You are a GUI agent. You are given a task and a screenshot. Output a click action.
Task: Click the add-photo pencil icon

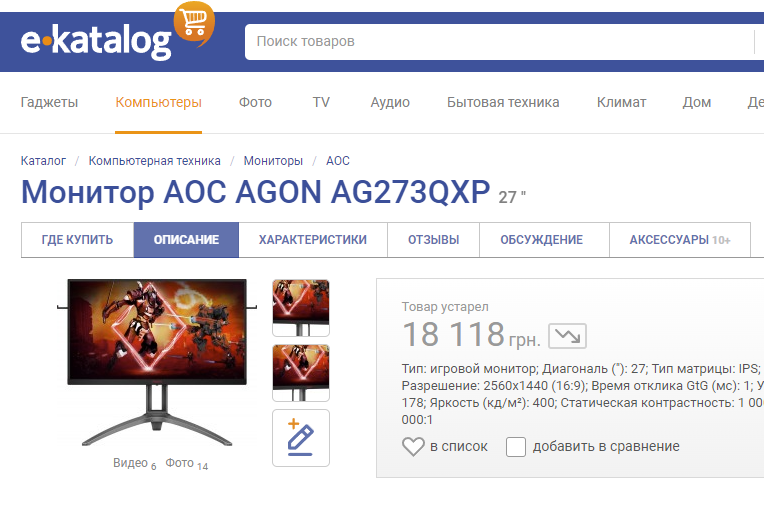pos(301,438)
